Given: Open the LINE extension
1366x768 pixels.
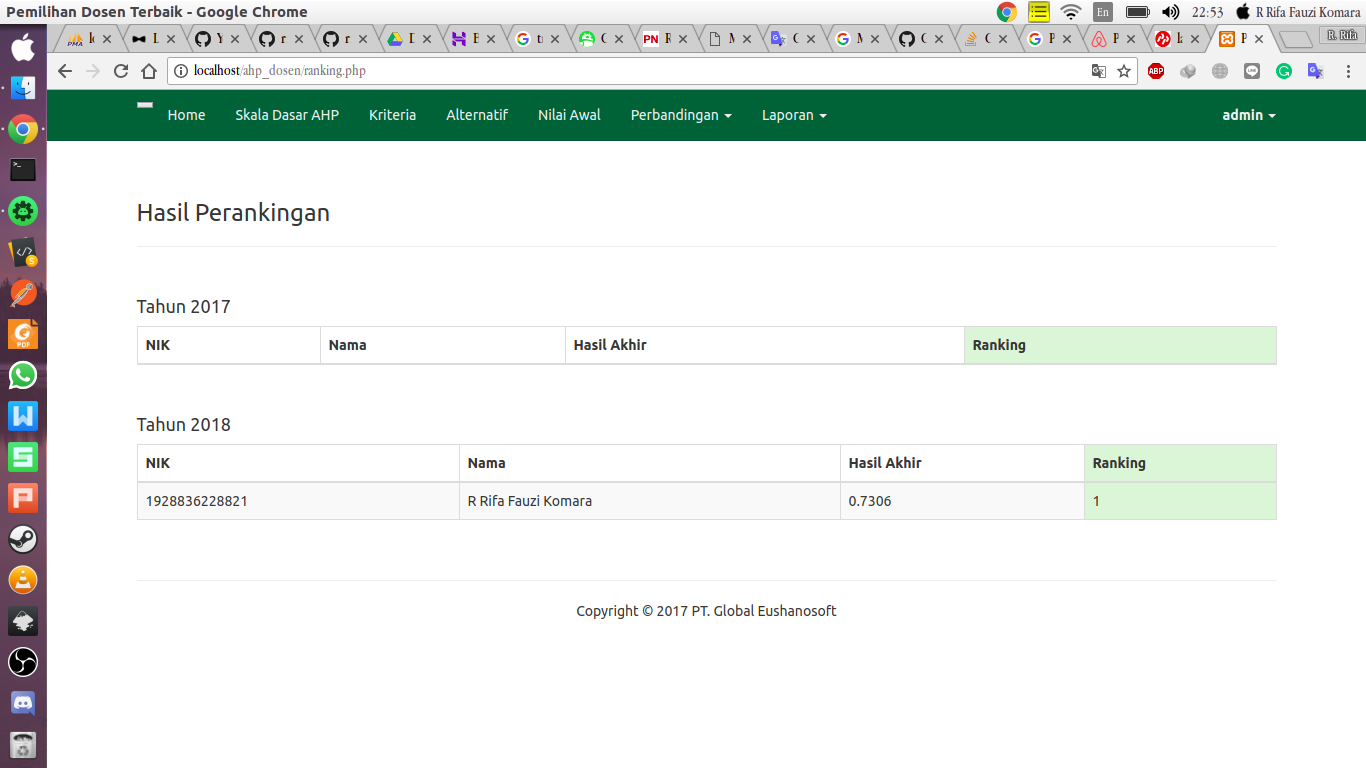Looking at the screenshot, I should point(1252,71).
